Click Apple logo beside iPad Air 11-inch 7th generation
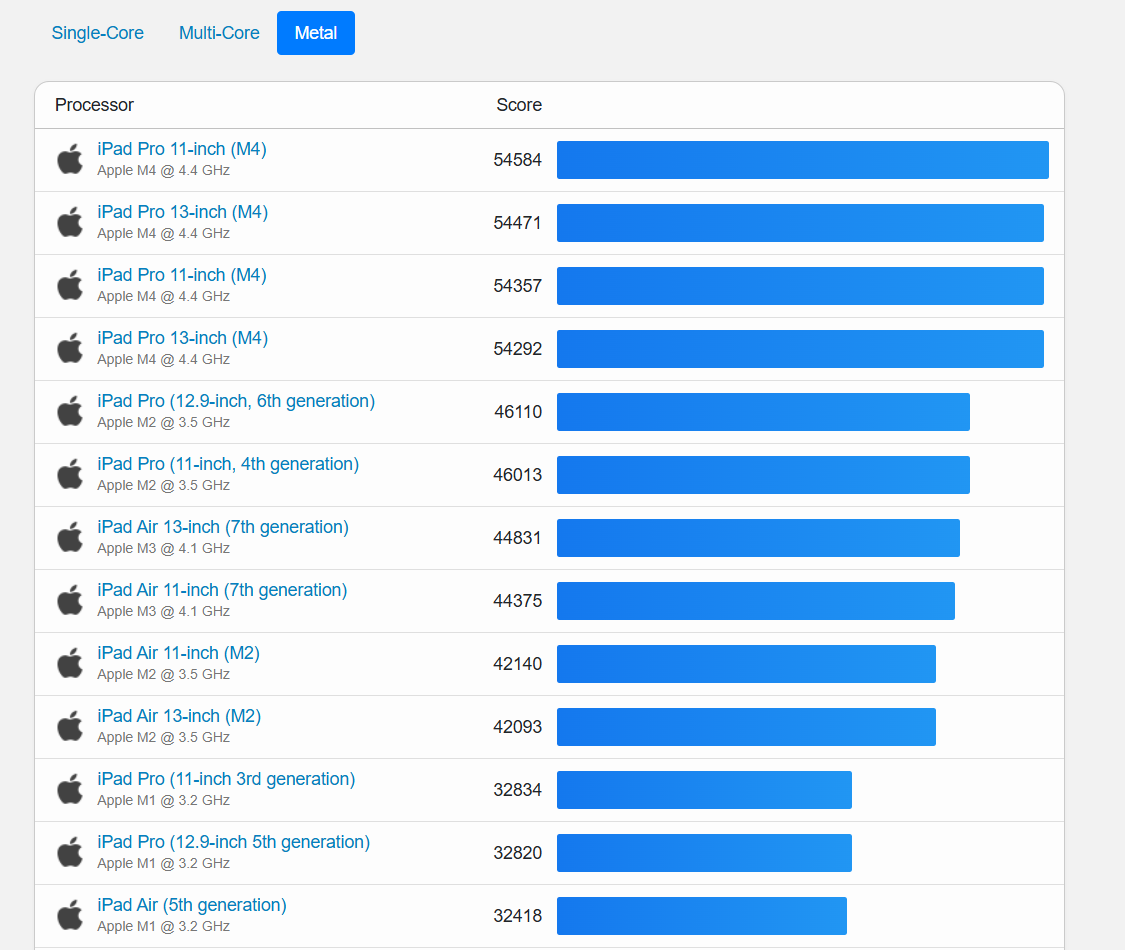The image size is (1125, 950). coord(70,600)
